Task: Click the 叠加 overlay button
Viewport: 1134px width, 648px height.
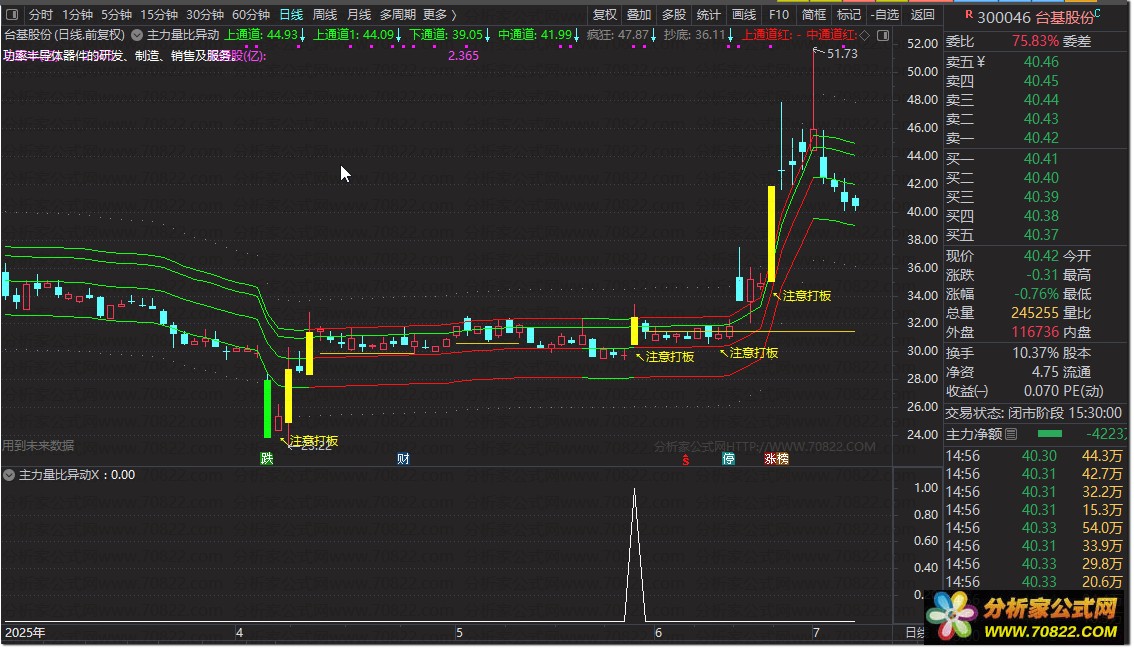Action: (639, 14)
